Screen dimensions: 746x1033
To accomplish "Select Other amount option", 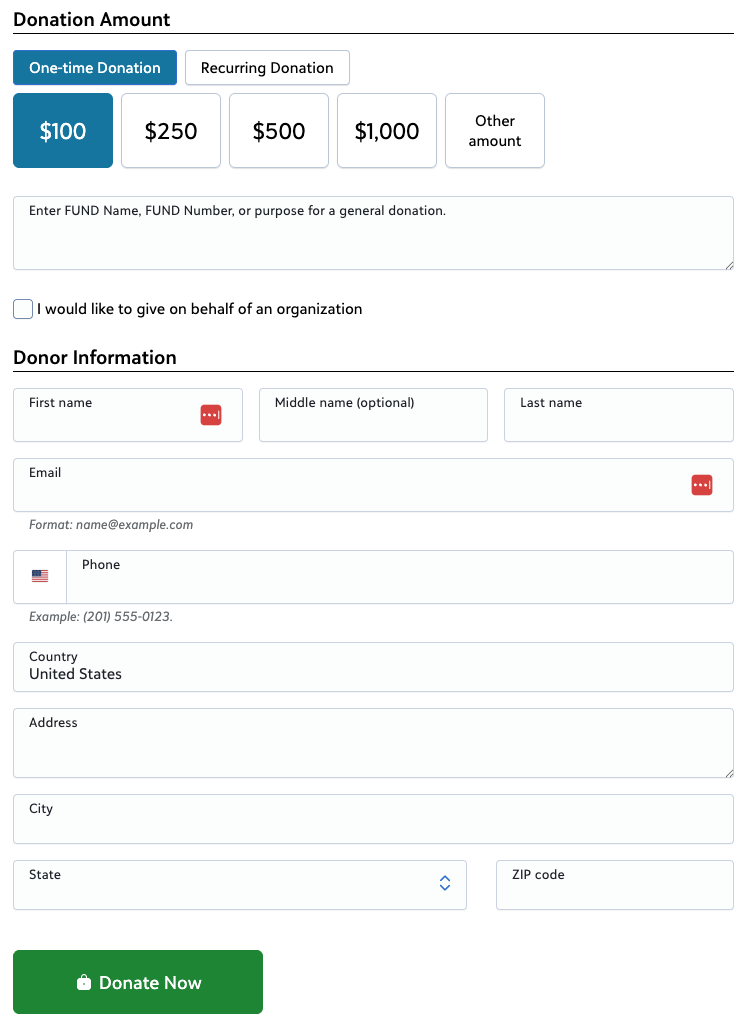I will (x=495, y=130).
